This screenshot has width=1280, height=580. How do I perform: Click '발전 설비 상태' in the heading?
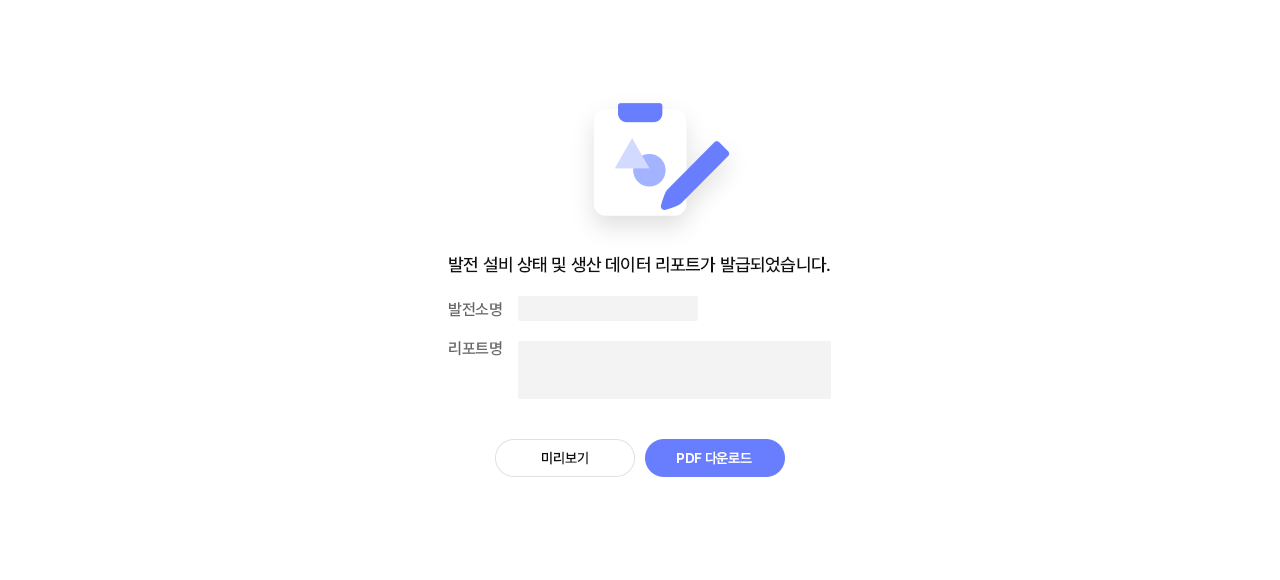(x=496, y=265)
